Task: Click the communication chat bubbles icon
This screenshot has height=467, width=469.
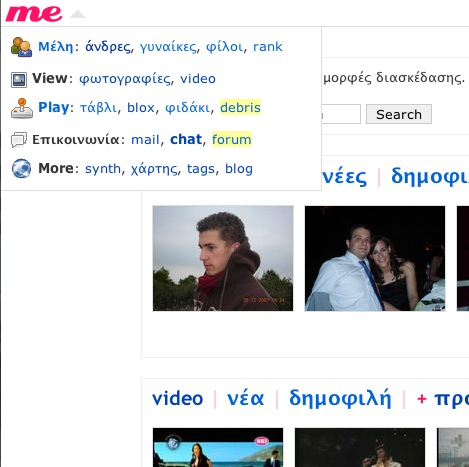Action: coord(19,140)
